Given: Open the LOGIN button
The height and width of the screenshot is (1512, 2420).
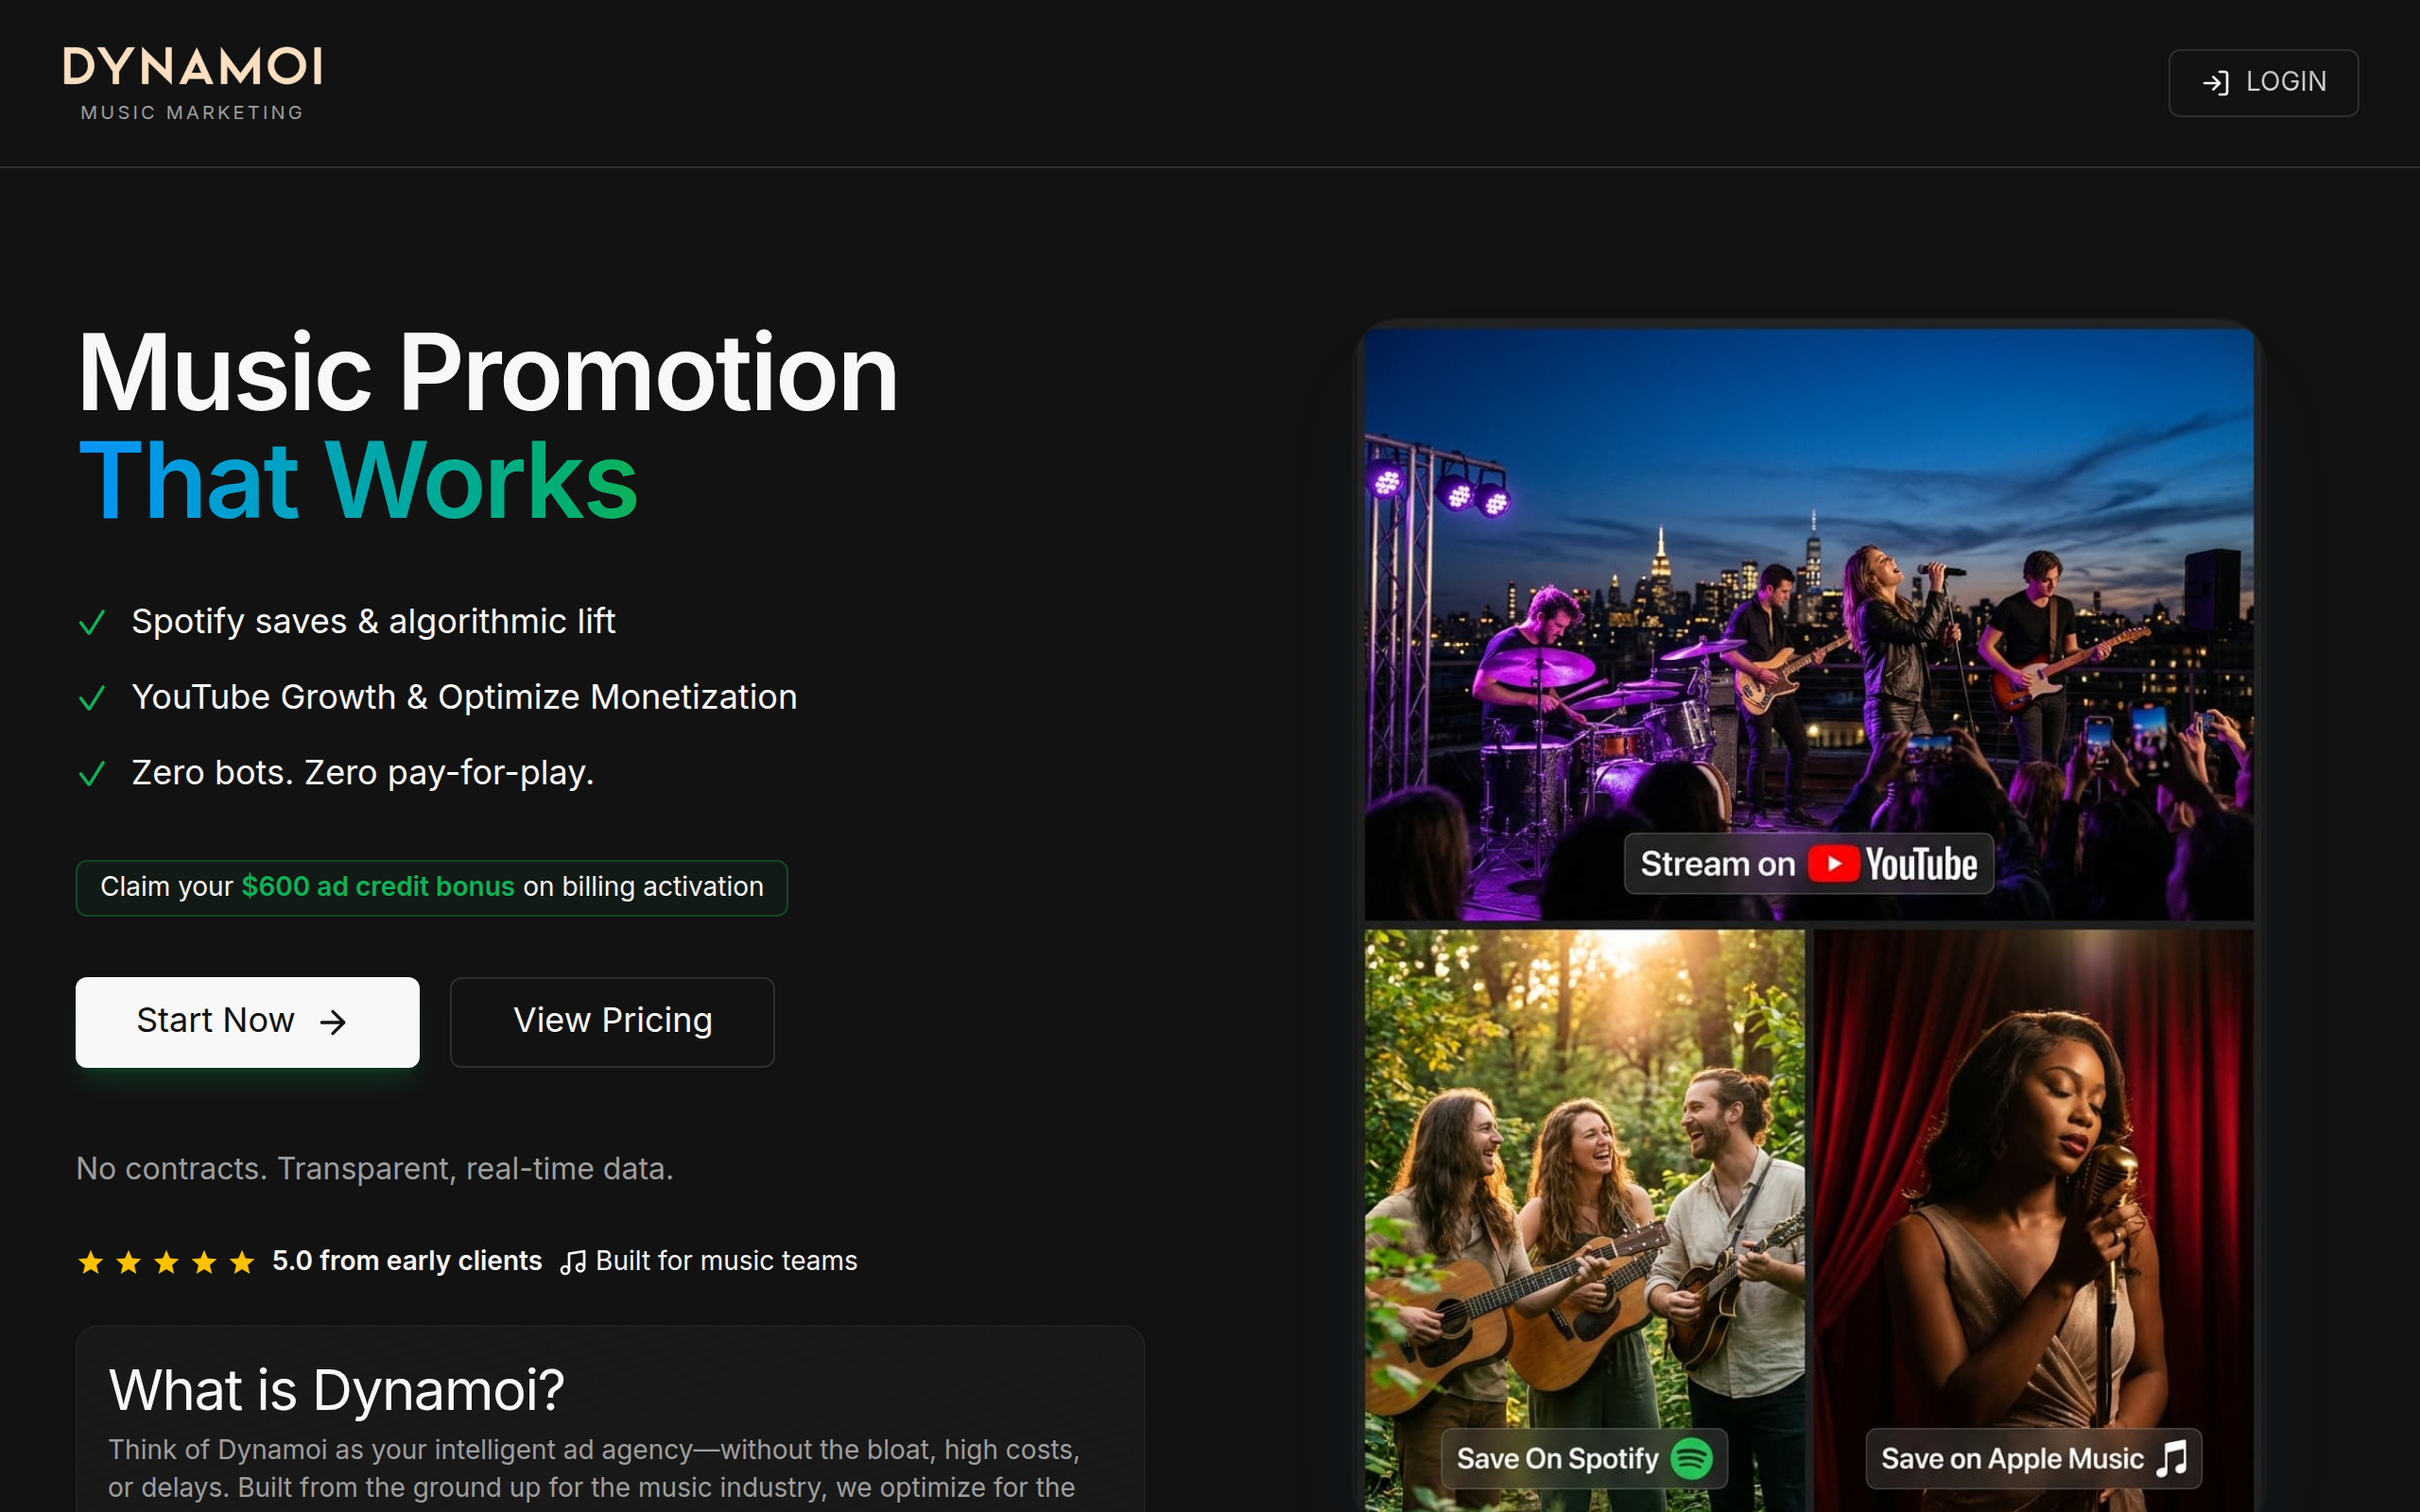Looking at the screenshot, I should coord(2262,83).
